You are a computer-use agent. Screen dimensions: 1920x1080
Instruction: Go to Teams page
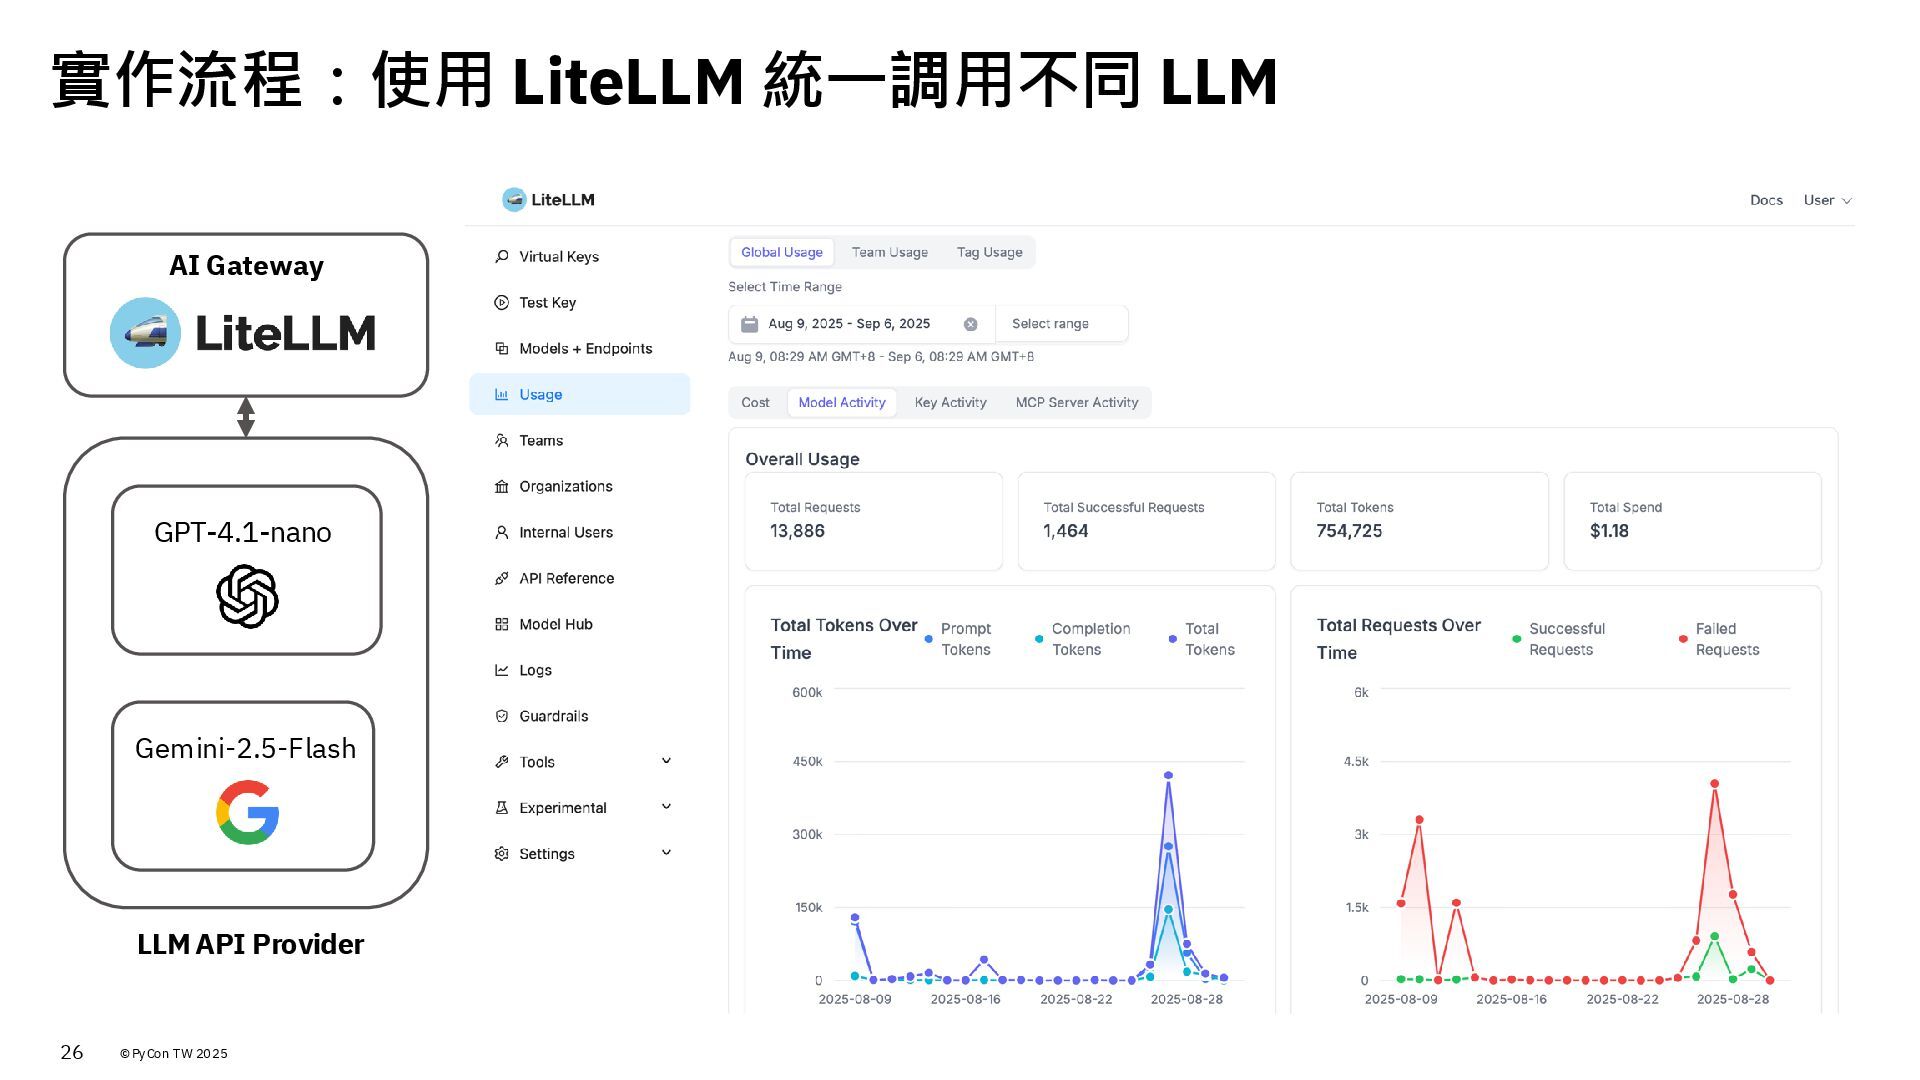pyautogui.click(x=580, y=441)
